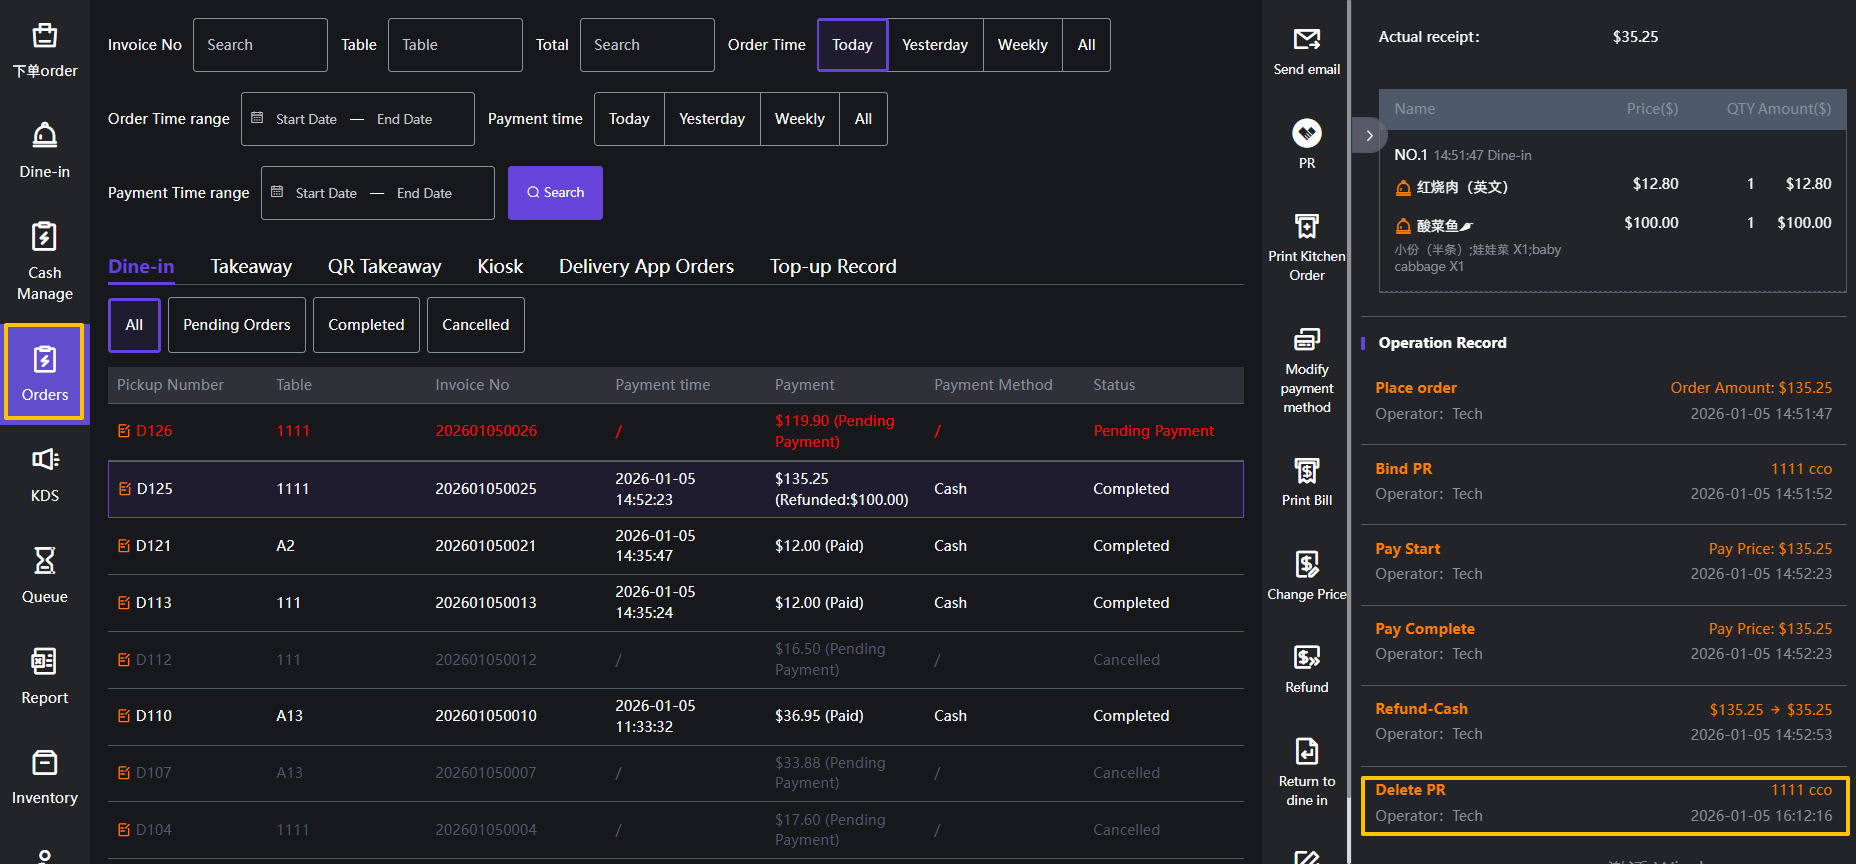Switch to Delivery App Orders tab
The width and height of the screenshot is (1856, 864).
646,267
